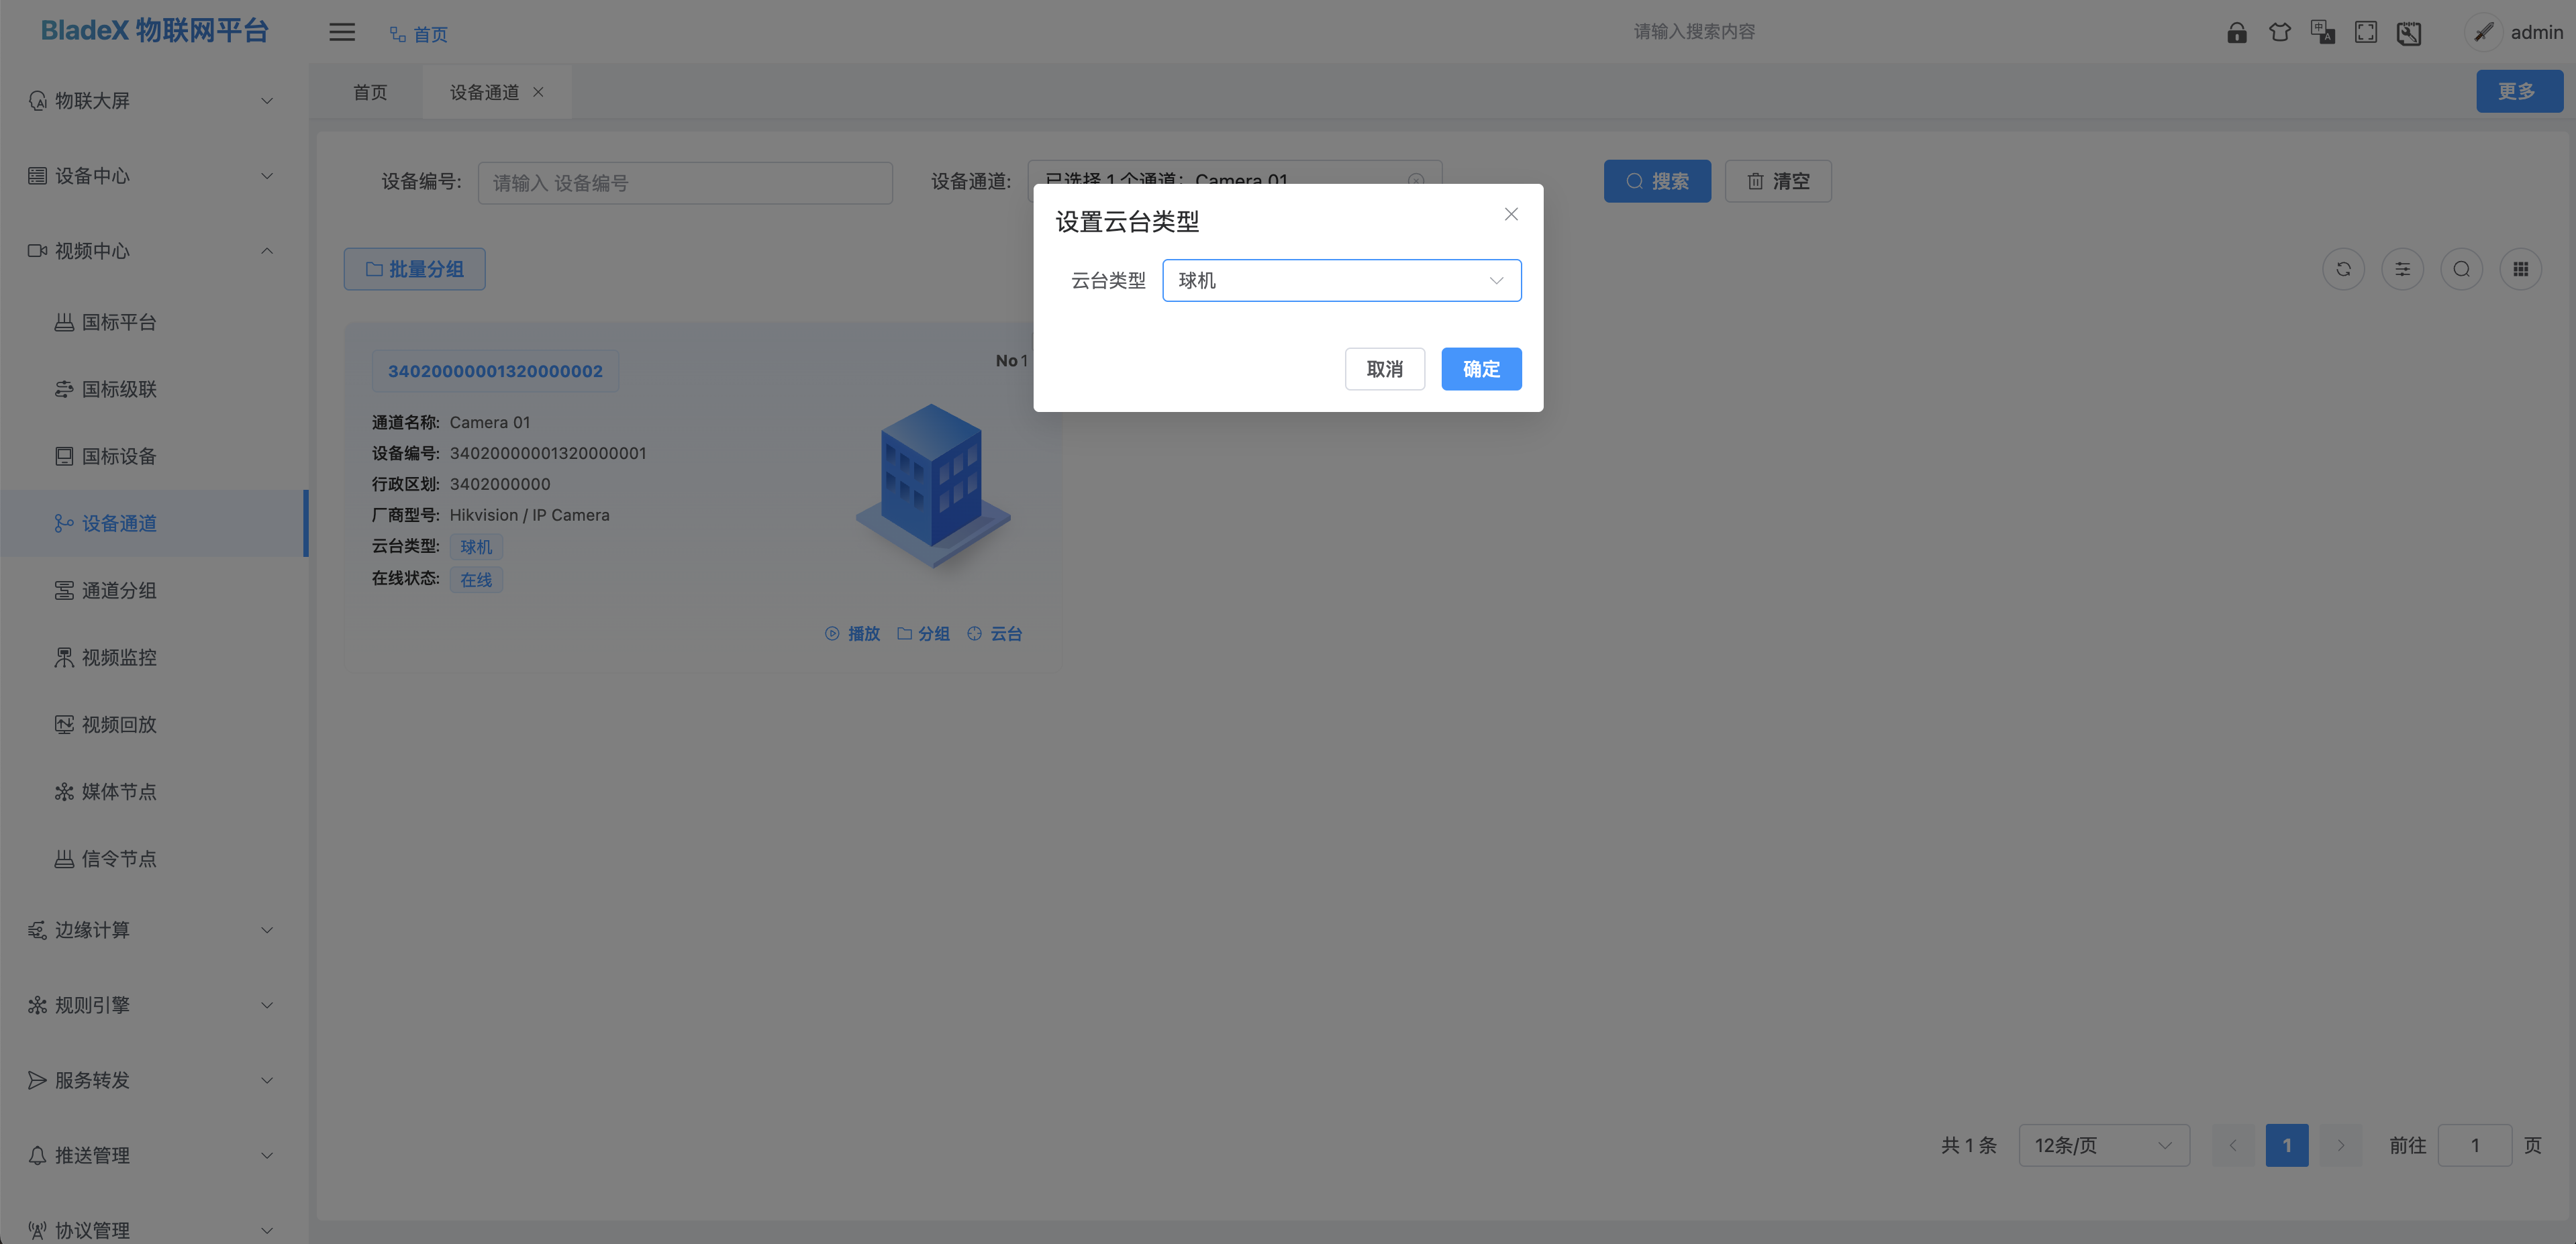The width and height of the screenshot is (2576, 1244).
Task: Open 国标设备 in the sidebar
Action: pyautogui.click(x=154, y=456)
